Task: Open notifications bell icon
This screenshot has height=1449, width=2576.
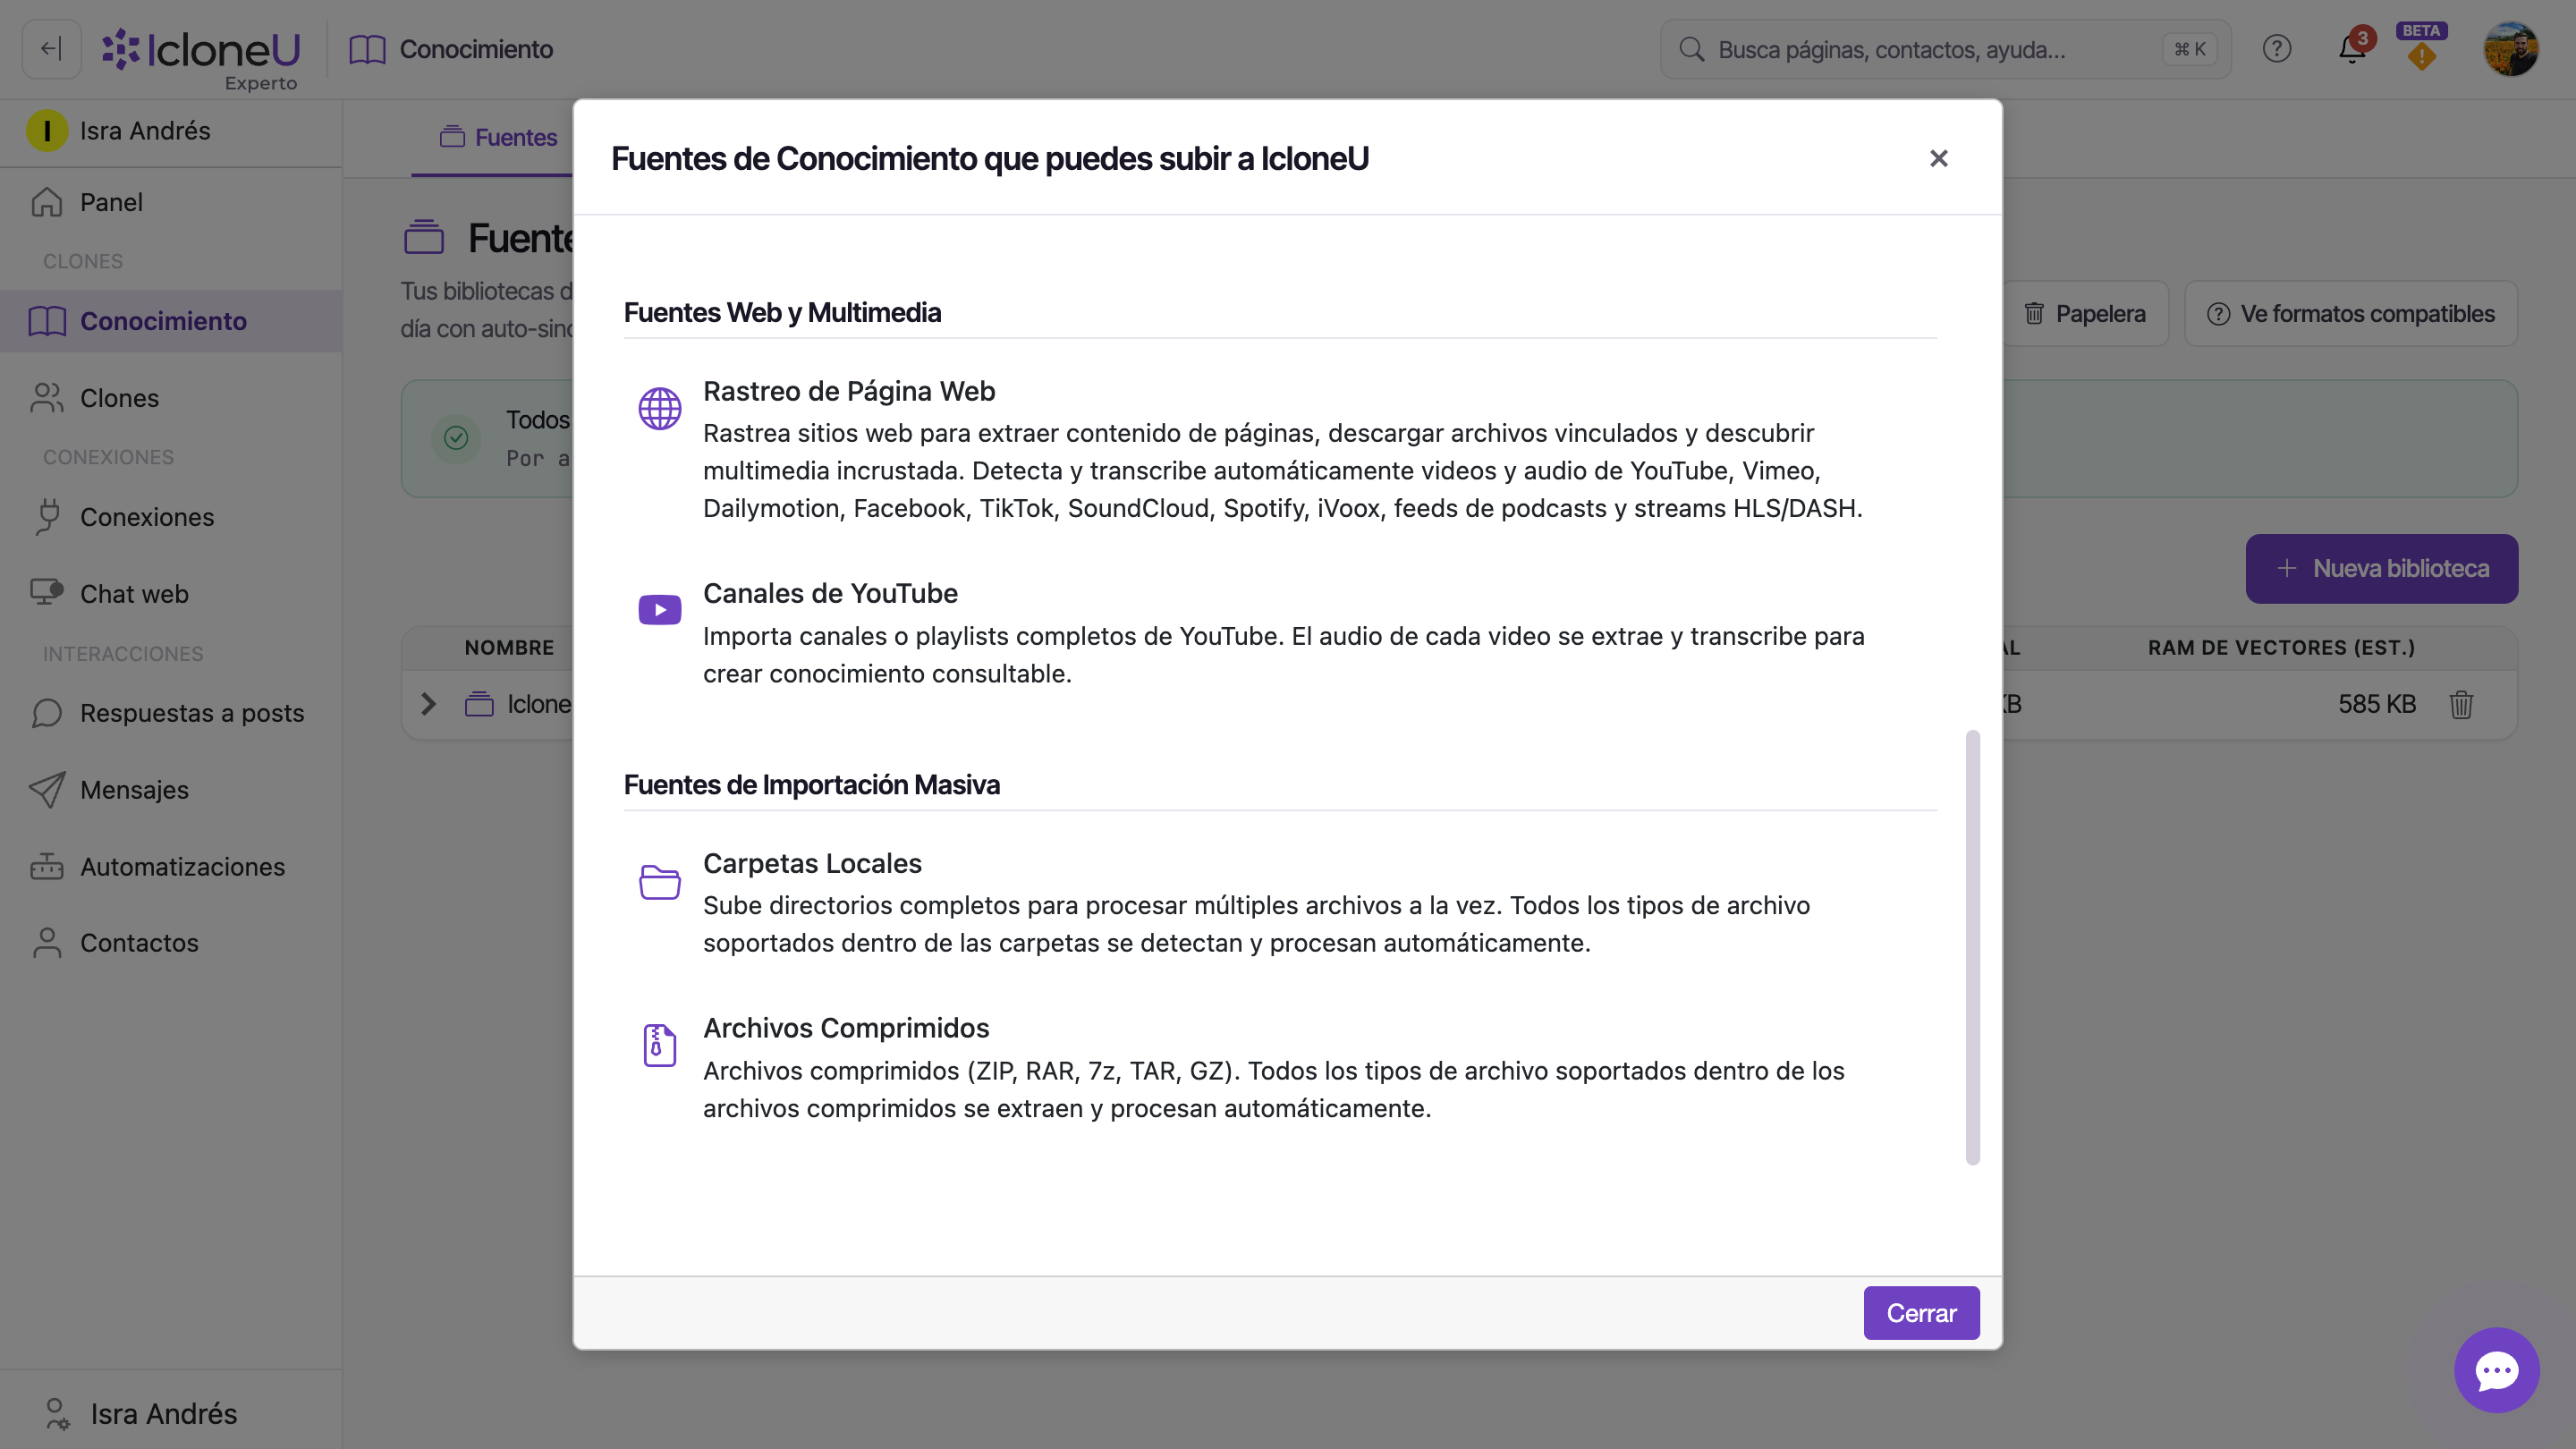Action: coord(2352,49)
